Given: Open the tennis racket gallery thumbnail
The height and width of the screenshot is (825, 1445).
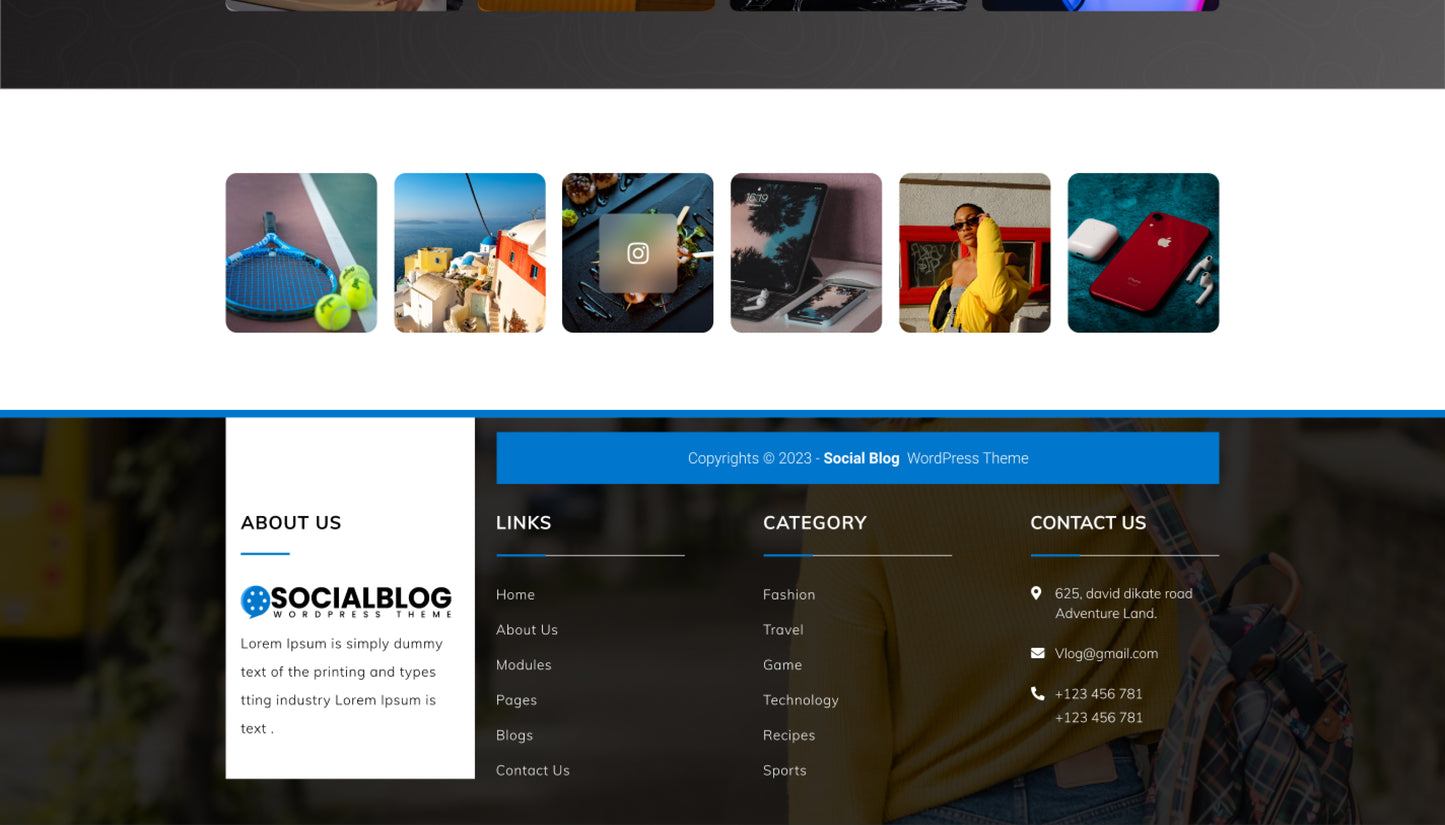Looking at the screenshot, I should (x=301, y=252).
